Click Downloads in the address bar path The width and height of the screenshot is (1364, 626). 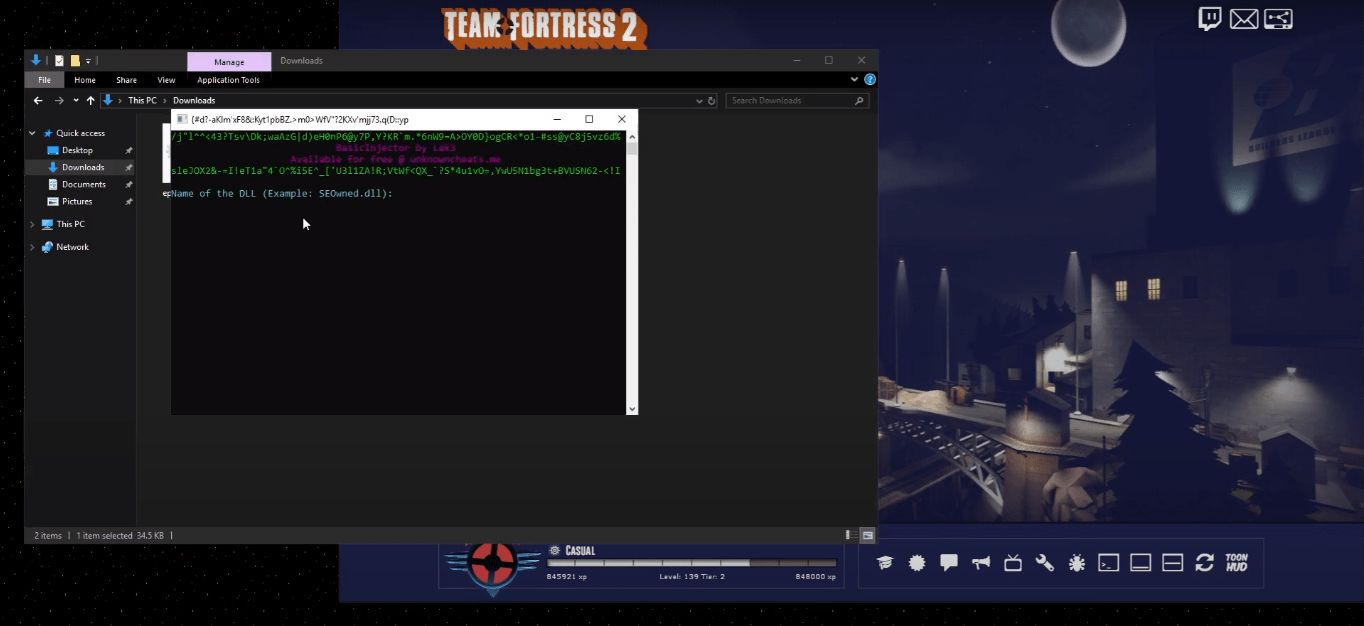pyautogui.click(x=194, y=100)
